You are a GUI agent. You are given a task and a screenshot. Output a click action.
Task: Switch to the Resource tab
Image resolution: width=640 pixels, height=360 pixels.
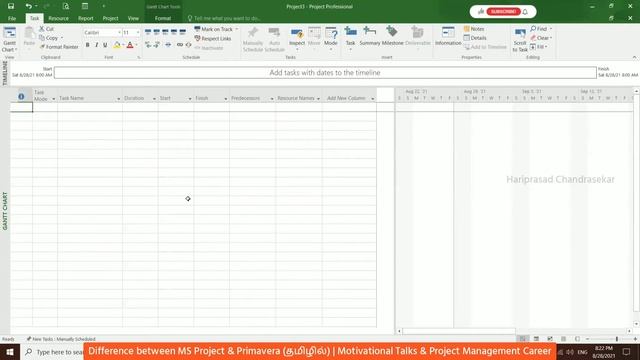[58, 18]
